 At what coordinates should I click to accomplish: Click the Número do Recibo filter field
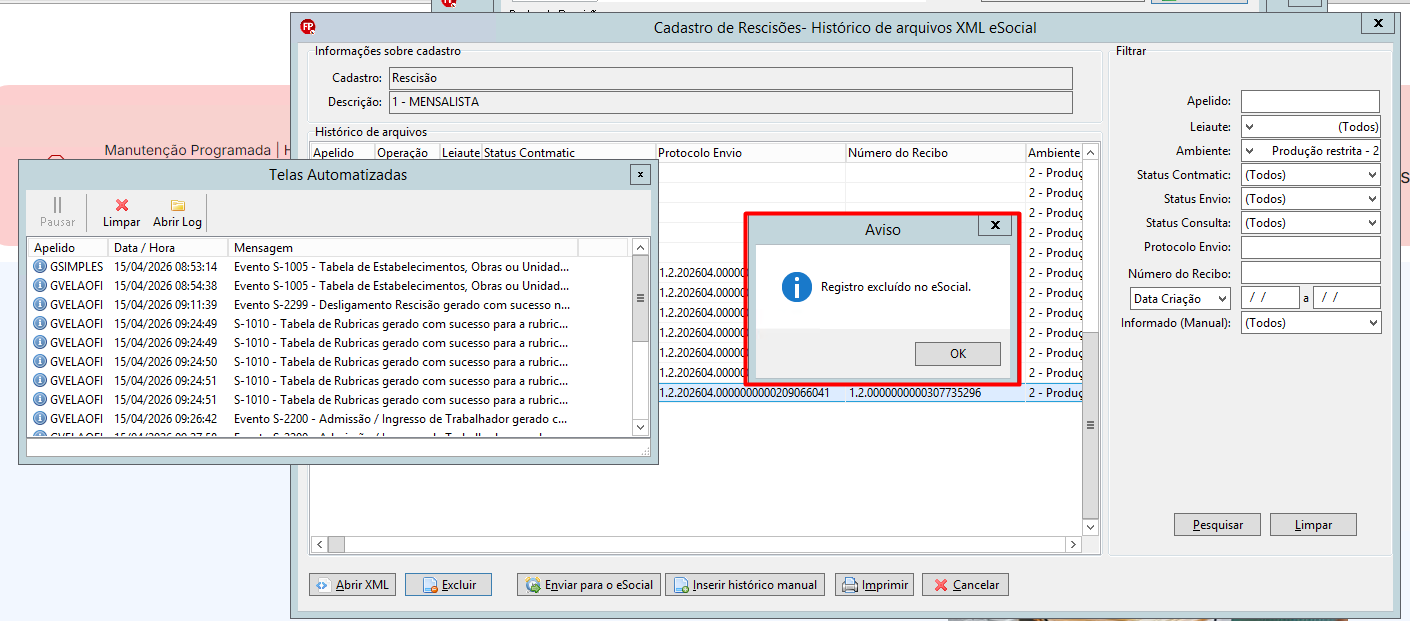[x=1311, y=273]
